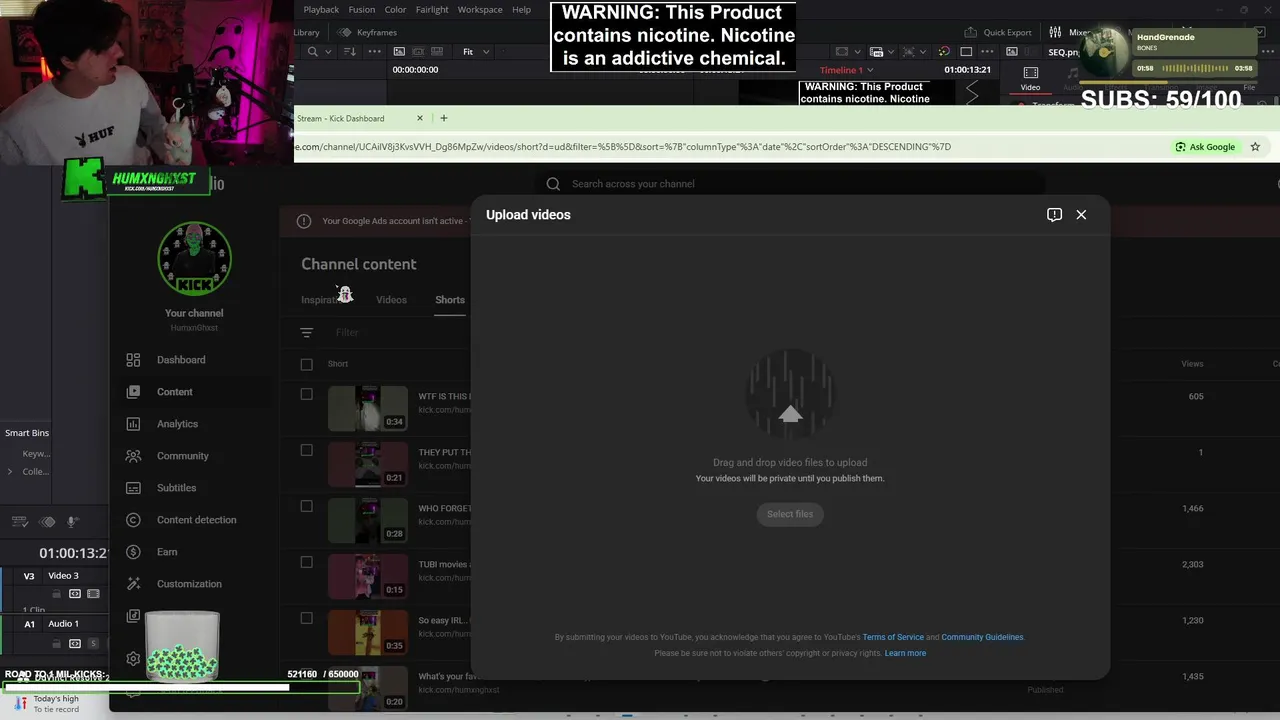Click the Learn more link
This screenshot has height=720, width=1280.
click(x=905, y=653)
